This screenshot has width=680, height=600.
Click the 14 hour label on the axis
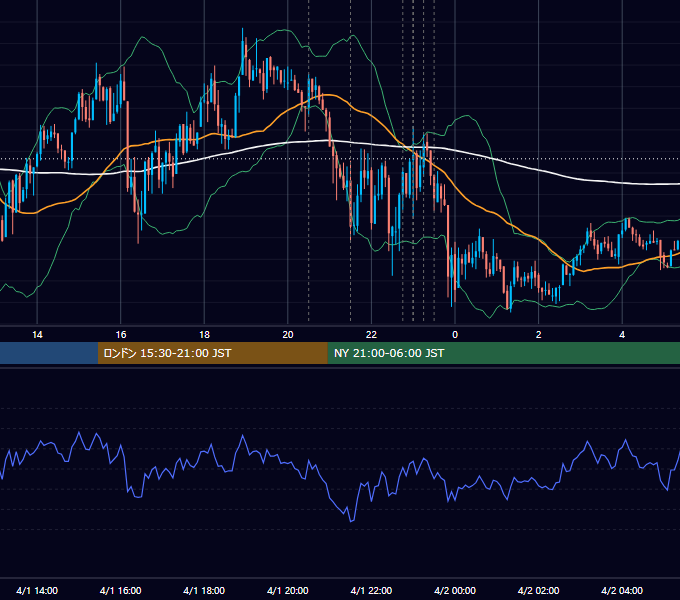37,335
